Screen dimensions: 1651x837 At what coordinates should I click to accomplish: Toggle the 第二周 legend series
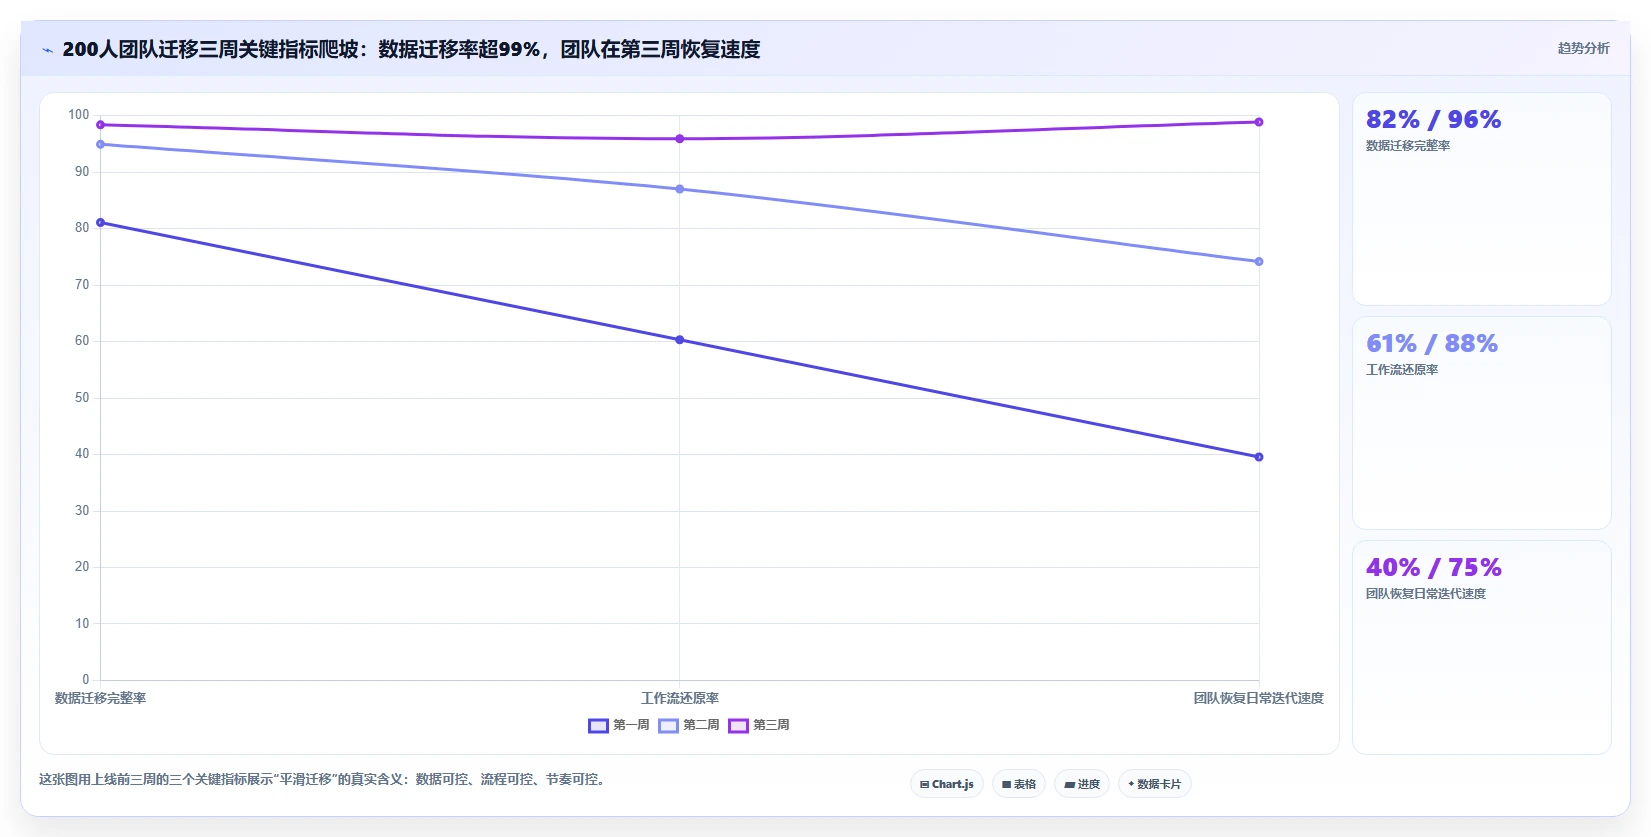689,725
